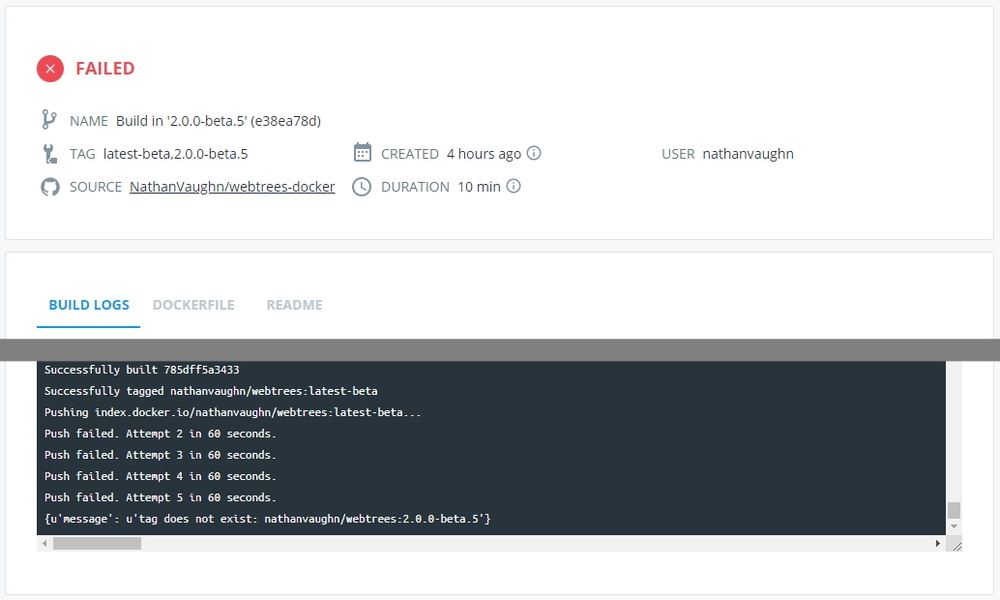Click log line 'Push failed. Attempt 2 in 60 seconds.'
Viewport: 1000px width, 600px height.
click(160, 434)
